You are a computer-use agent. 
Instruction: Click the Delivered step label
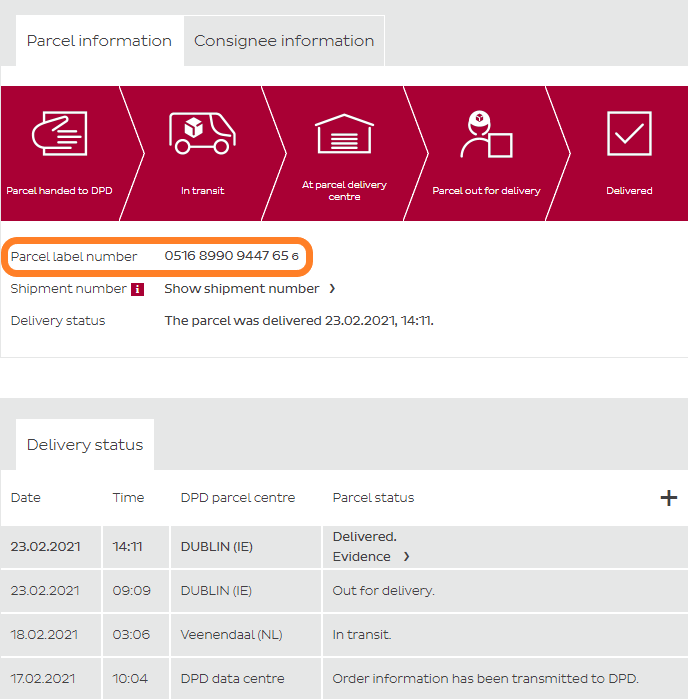pyautogui.click(x=629, y=190)
